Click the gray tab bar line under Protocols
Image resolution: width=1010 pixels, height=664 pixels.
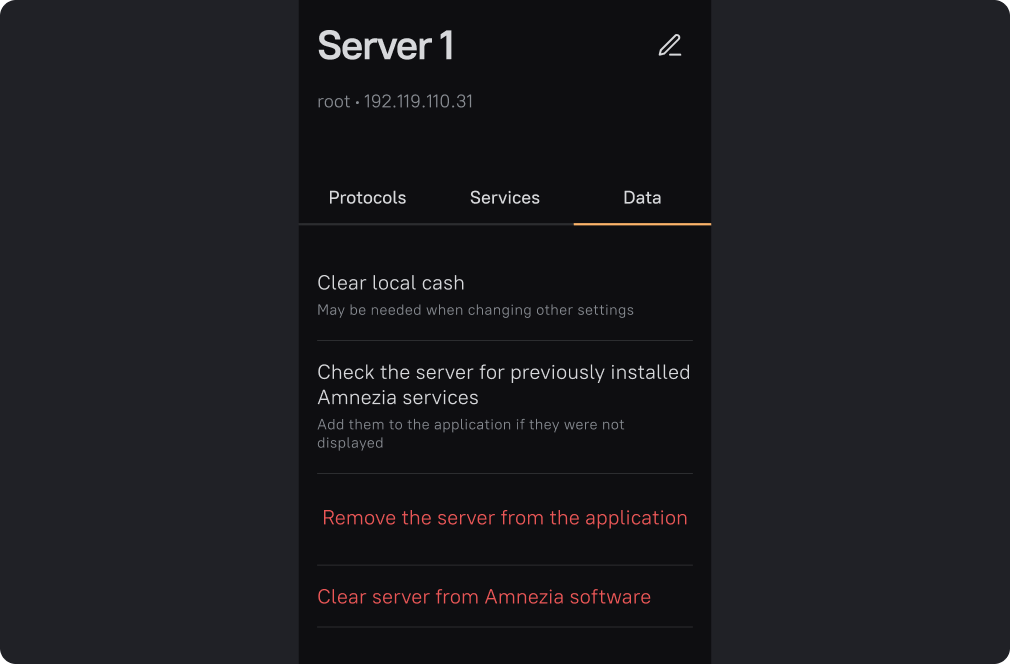(x=367, y=224)
